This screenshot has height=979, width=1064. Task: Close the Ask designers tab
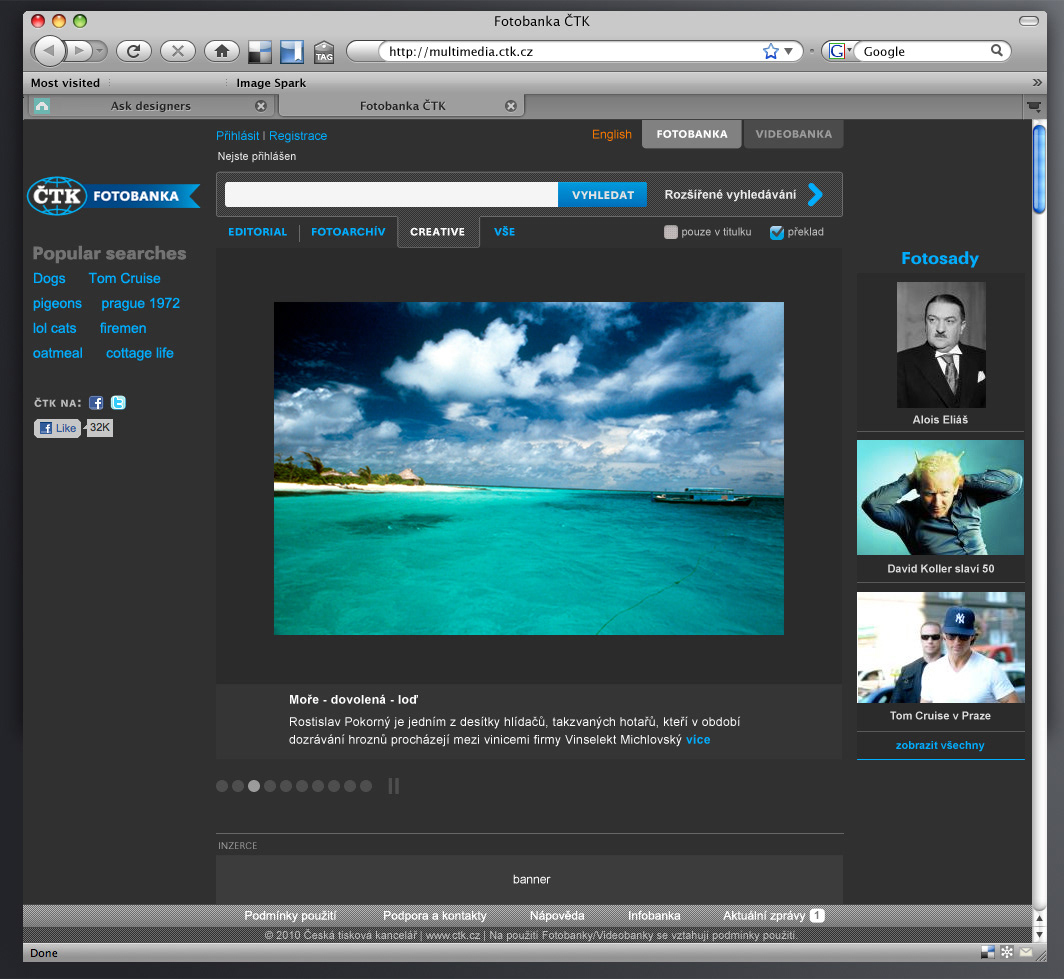[x=261, y=106]
